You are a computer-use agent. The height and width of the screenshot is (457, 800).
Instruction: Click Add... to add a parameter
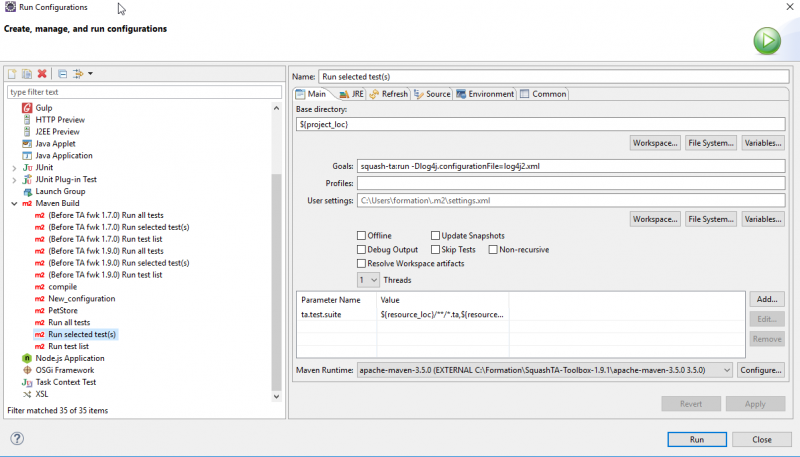[765, 299]
